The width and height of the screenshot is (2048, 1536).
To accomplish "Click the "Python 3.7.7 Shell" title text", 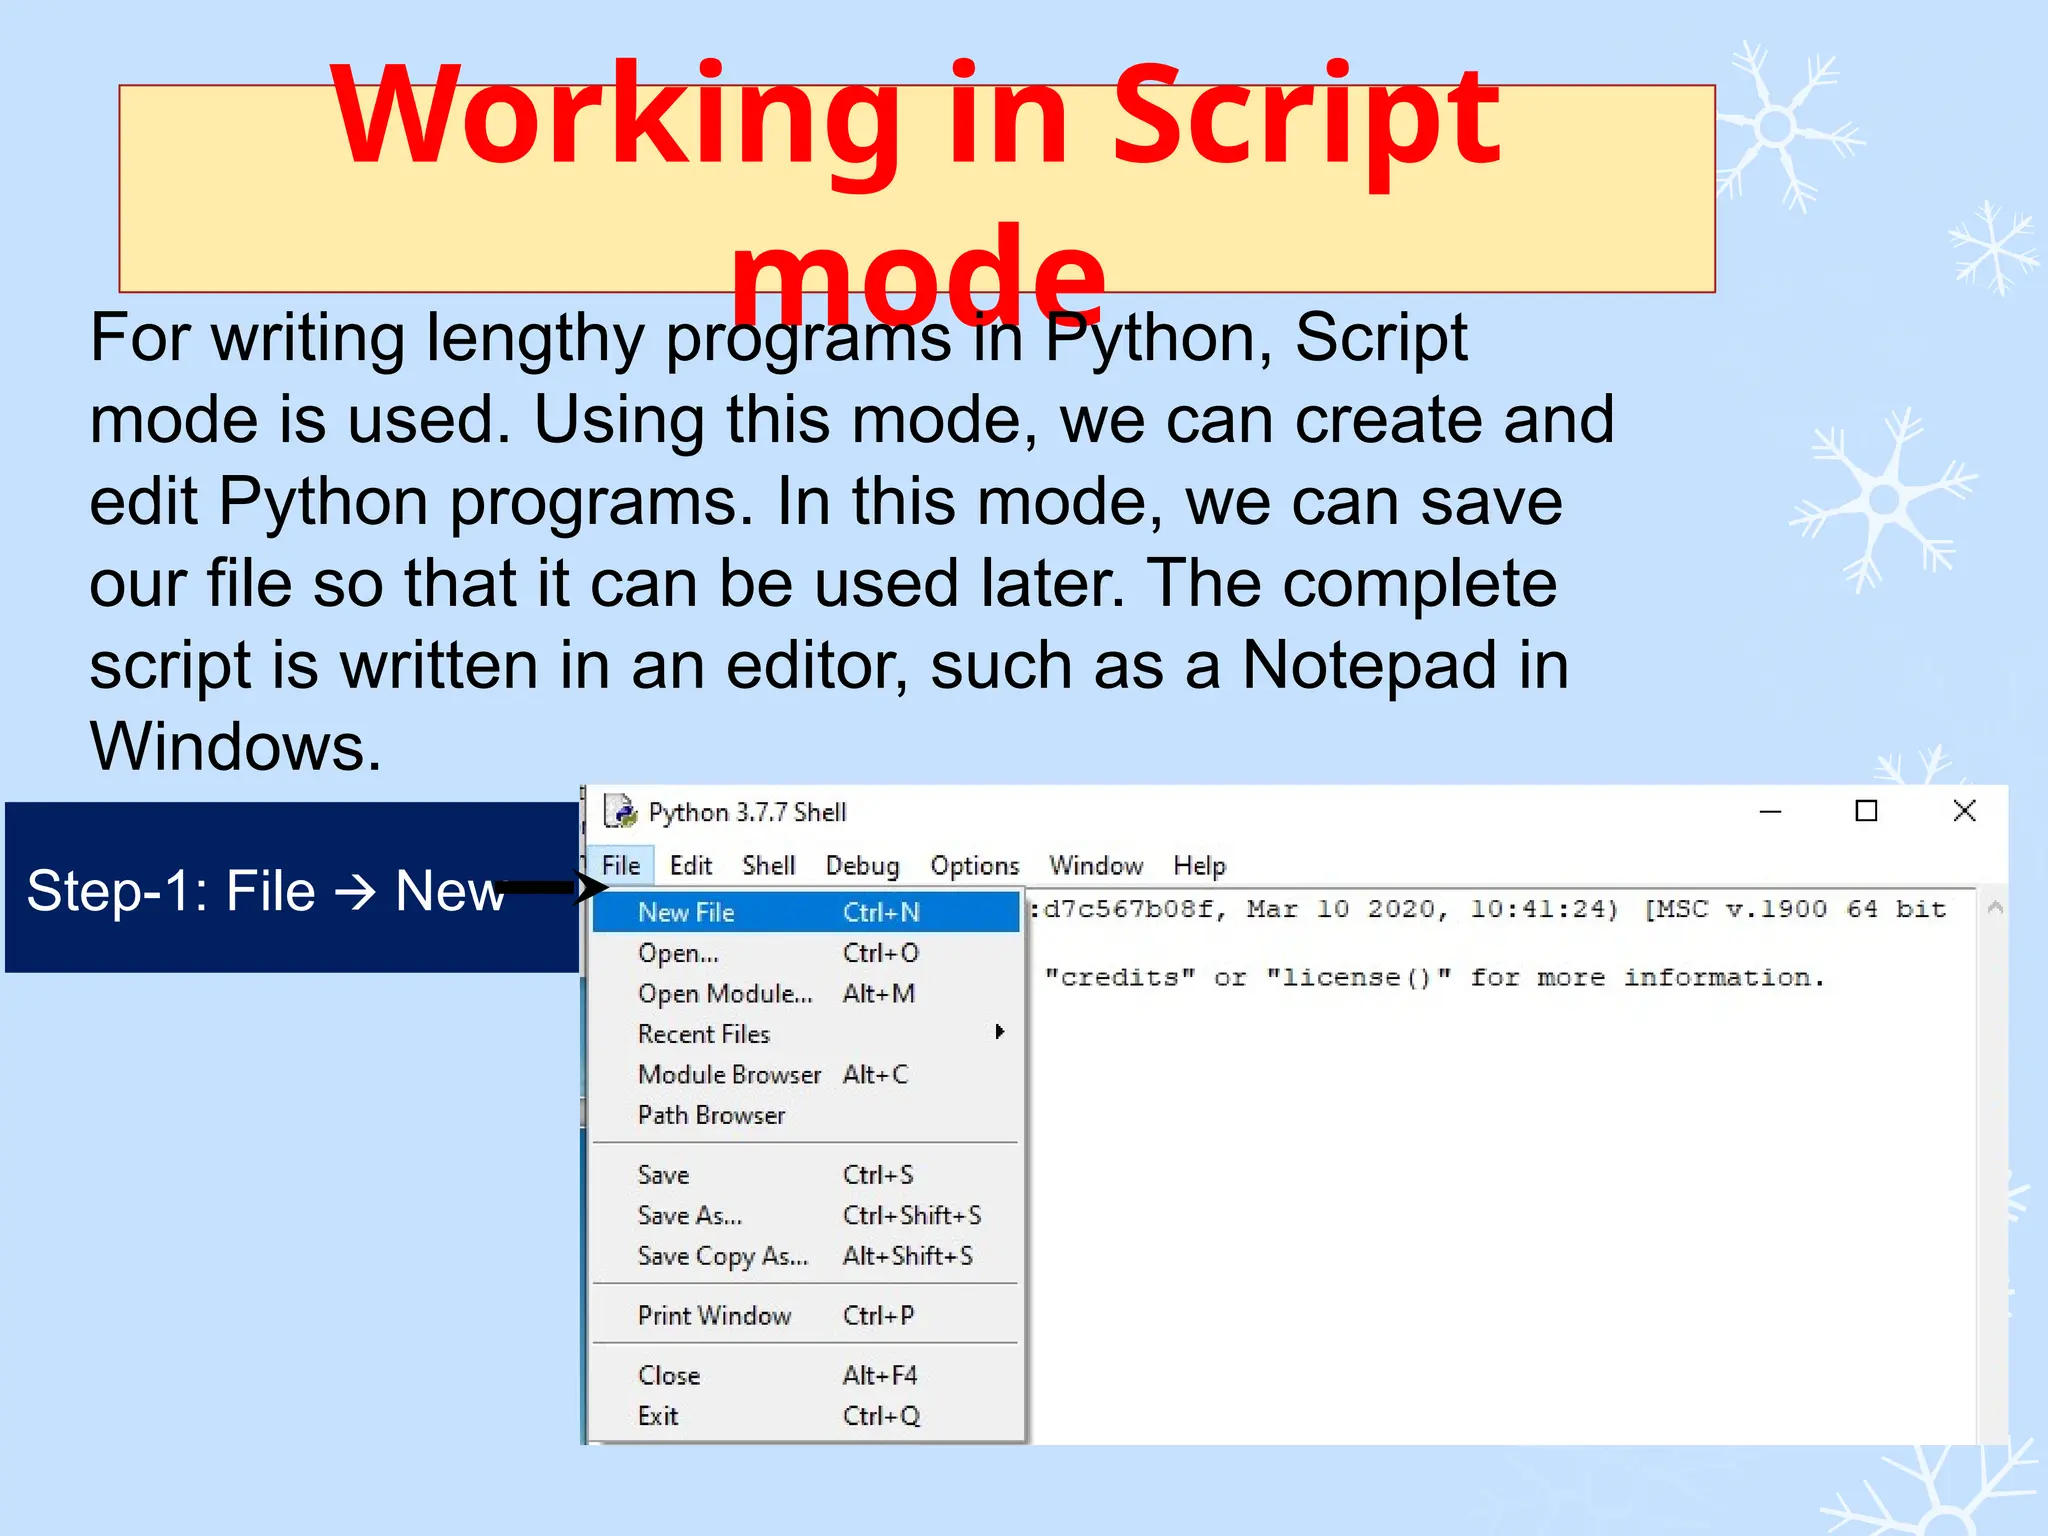I will click(x=747, y=812).
